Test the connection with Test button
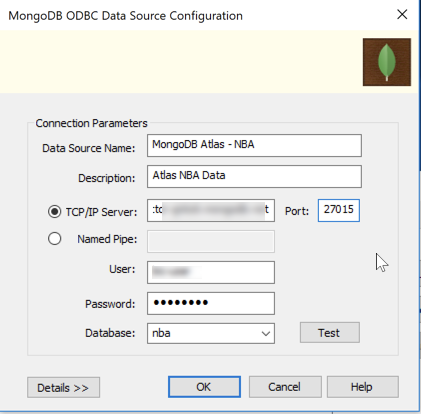 [x=330, y=332]
